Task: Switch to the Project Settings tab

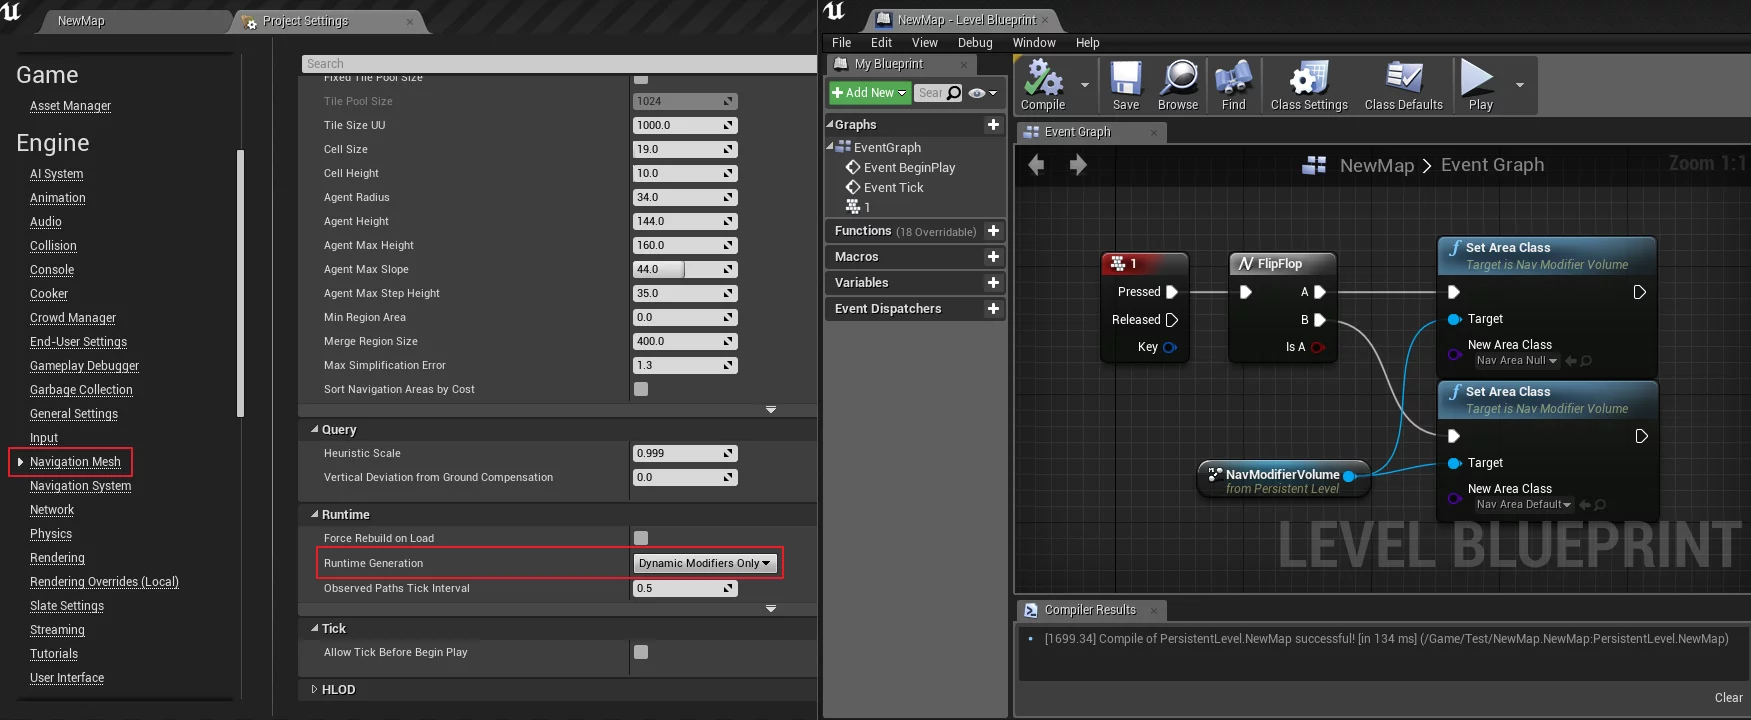Action: pyautogui.click(x=306, y=21)
